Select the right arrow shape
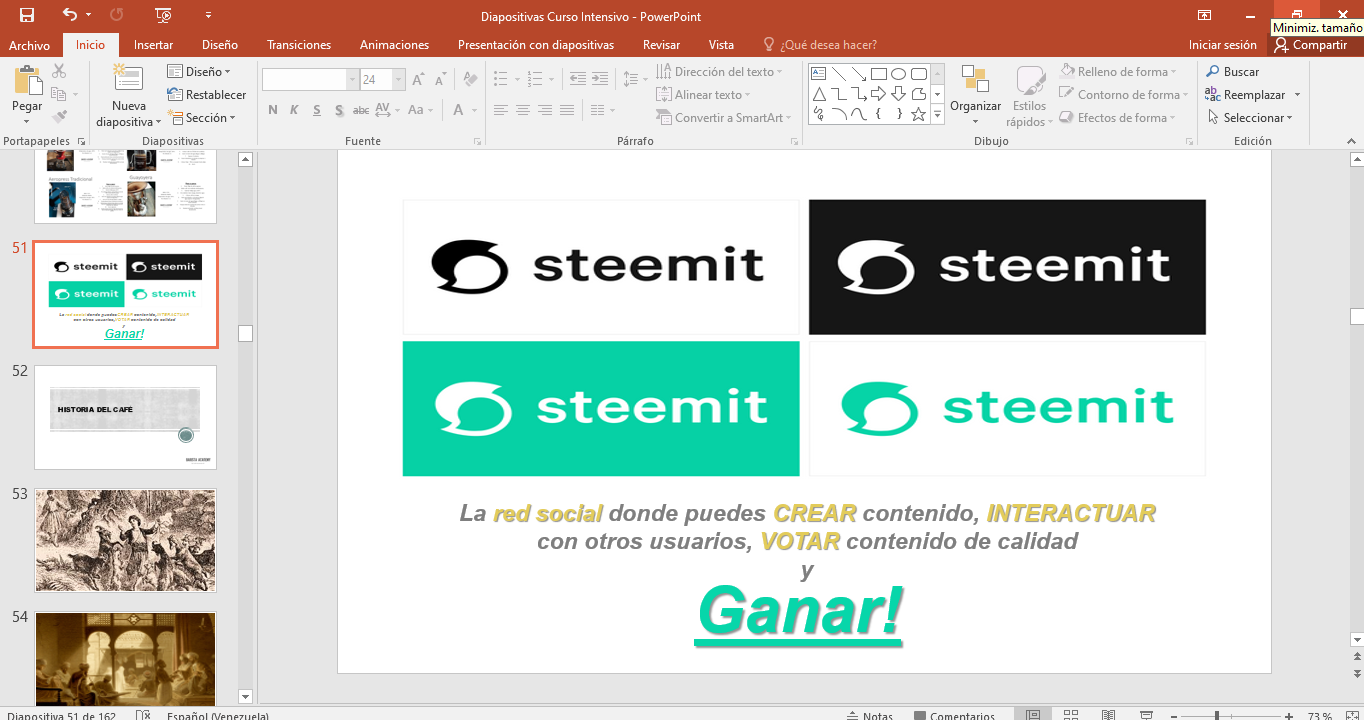This screenshot has width=1364, height=720. [878, 94]
